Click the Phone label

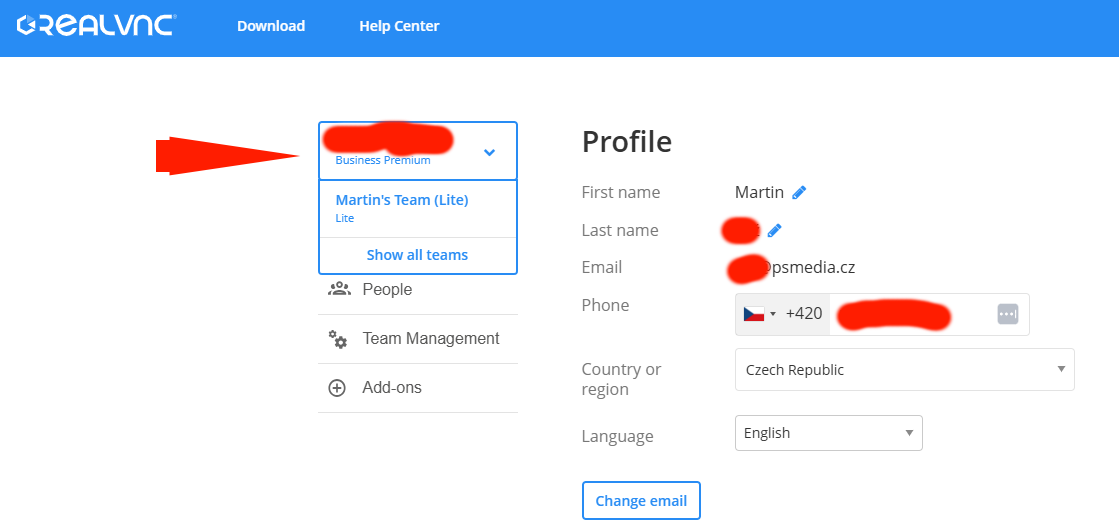605,305
